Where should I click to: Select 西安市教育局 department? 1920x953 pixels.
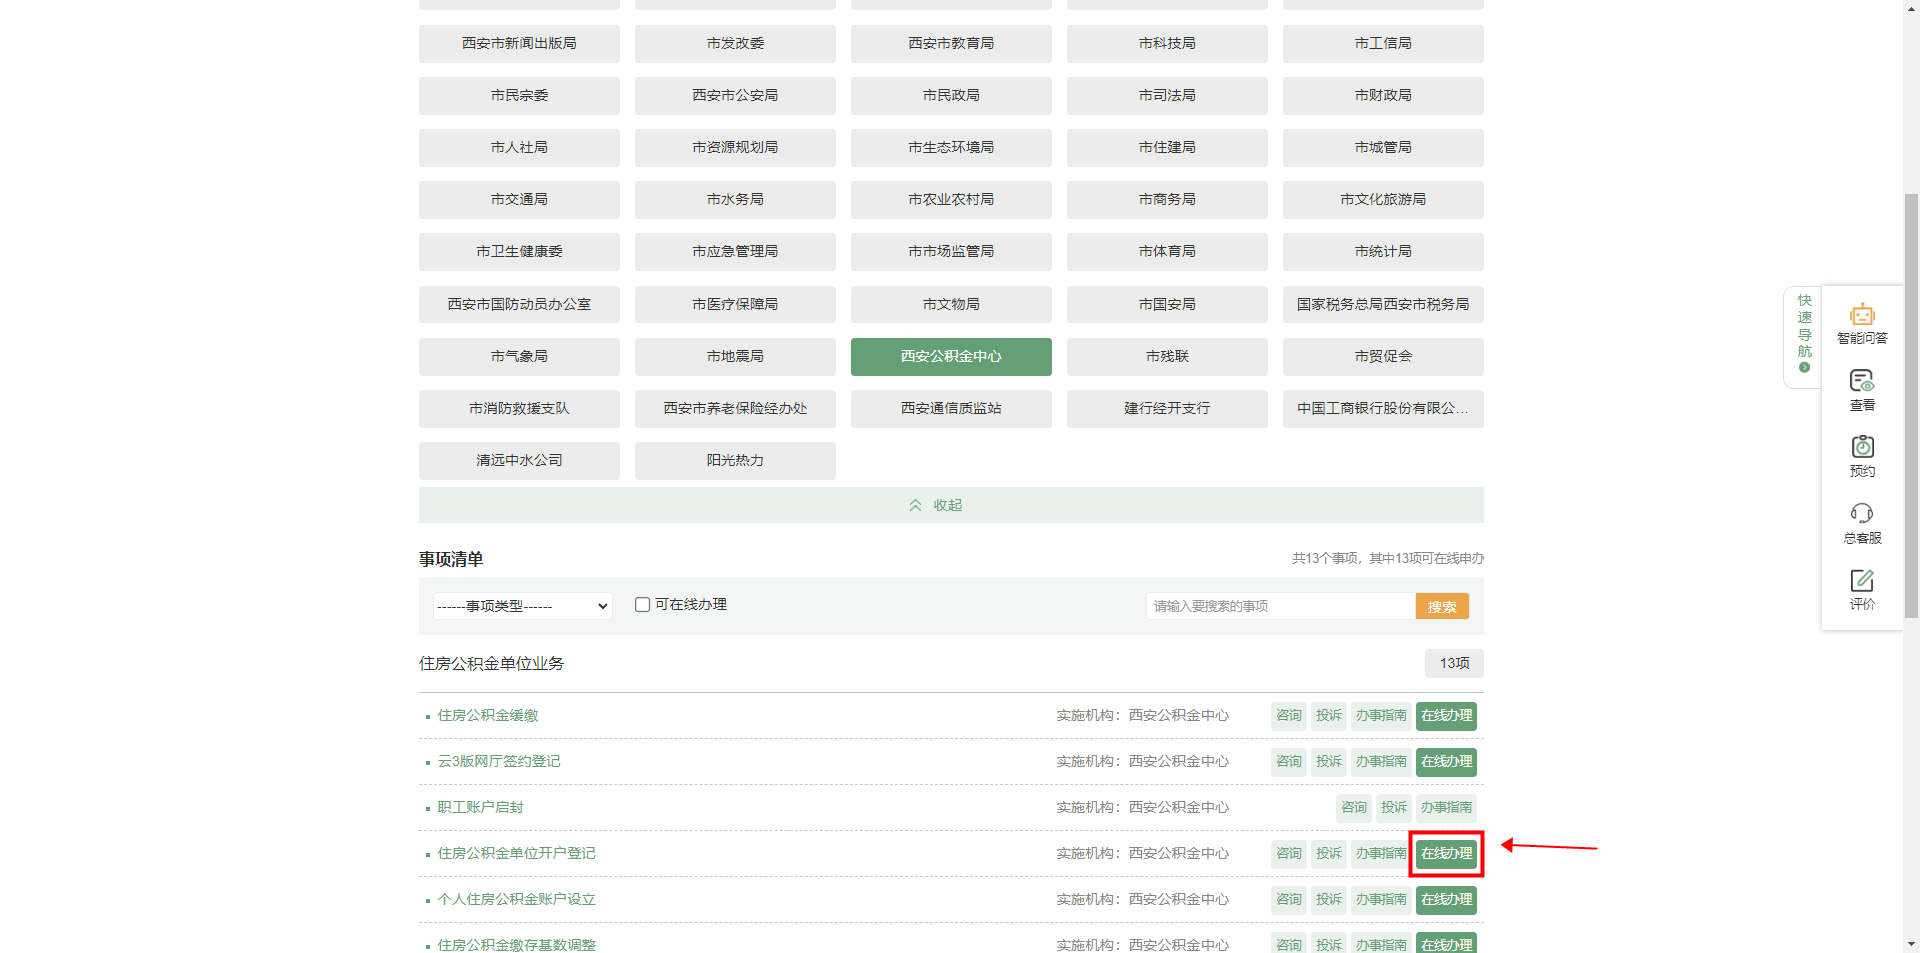point(951,43)
